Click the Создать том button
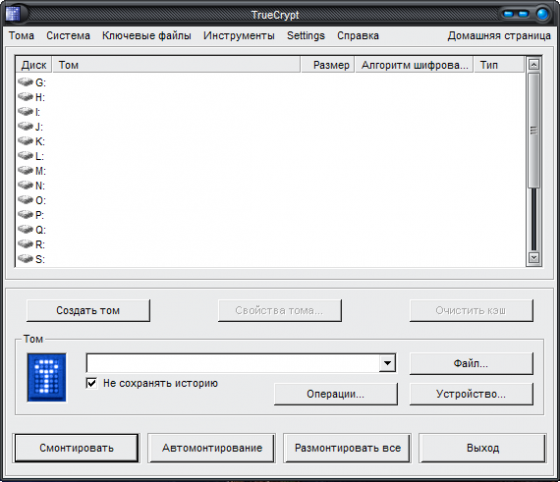This screenshot has width=560, height=482. click(88, 311)
